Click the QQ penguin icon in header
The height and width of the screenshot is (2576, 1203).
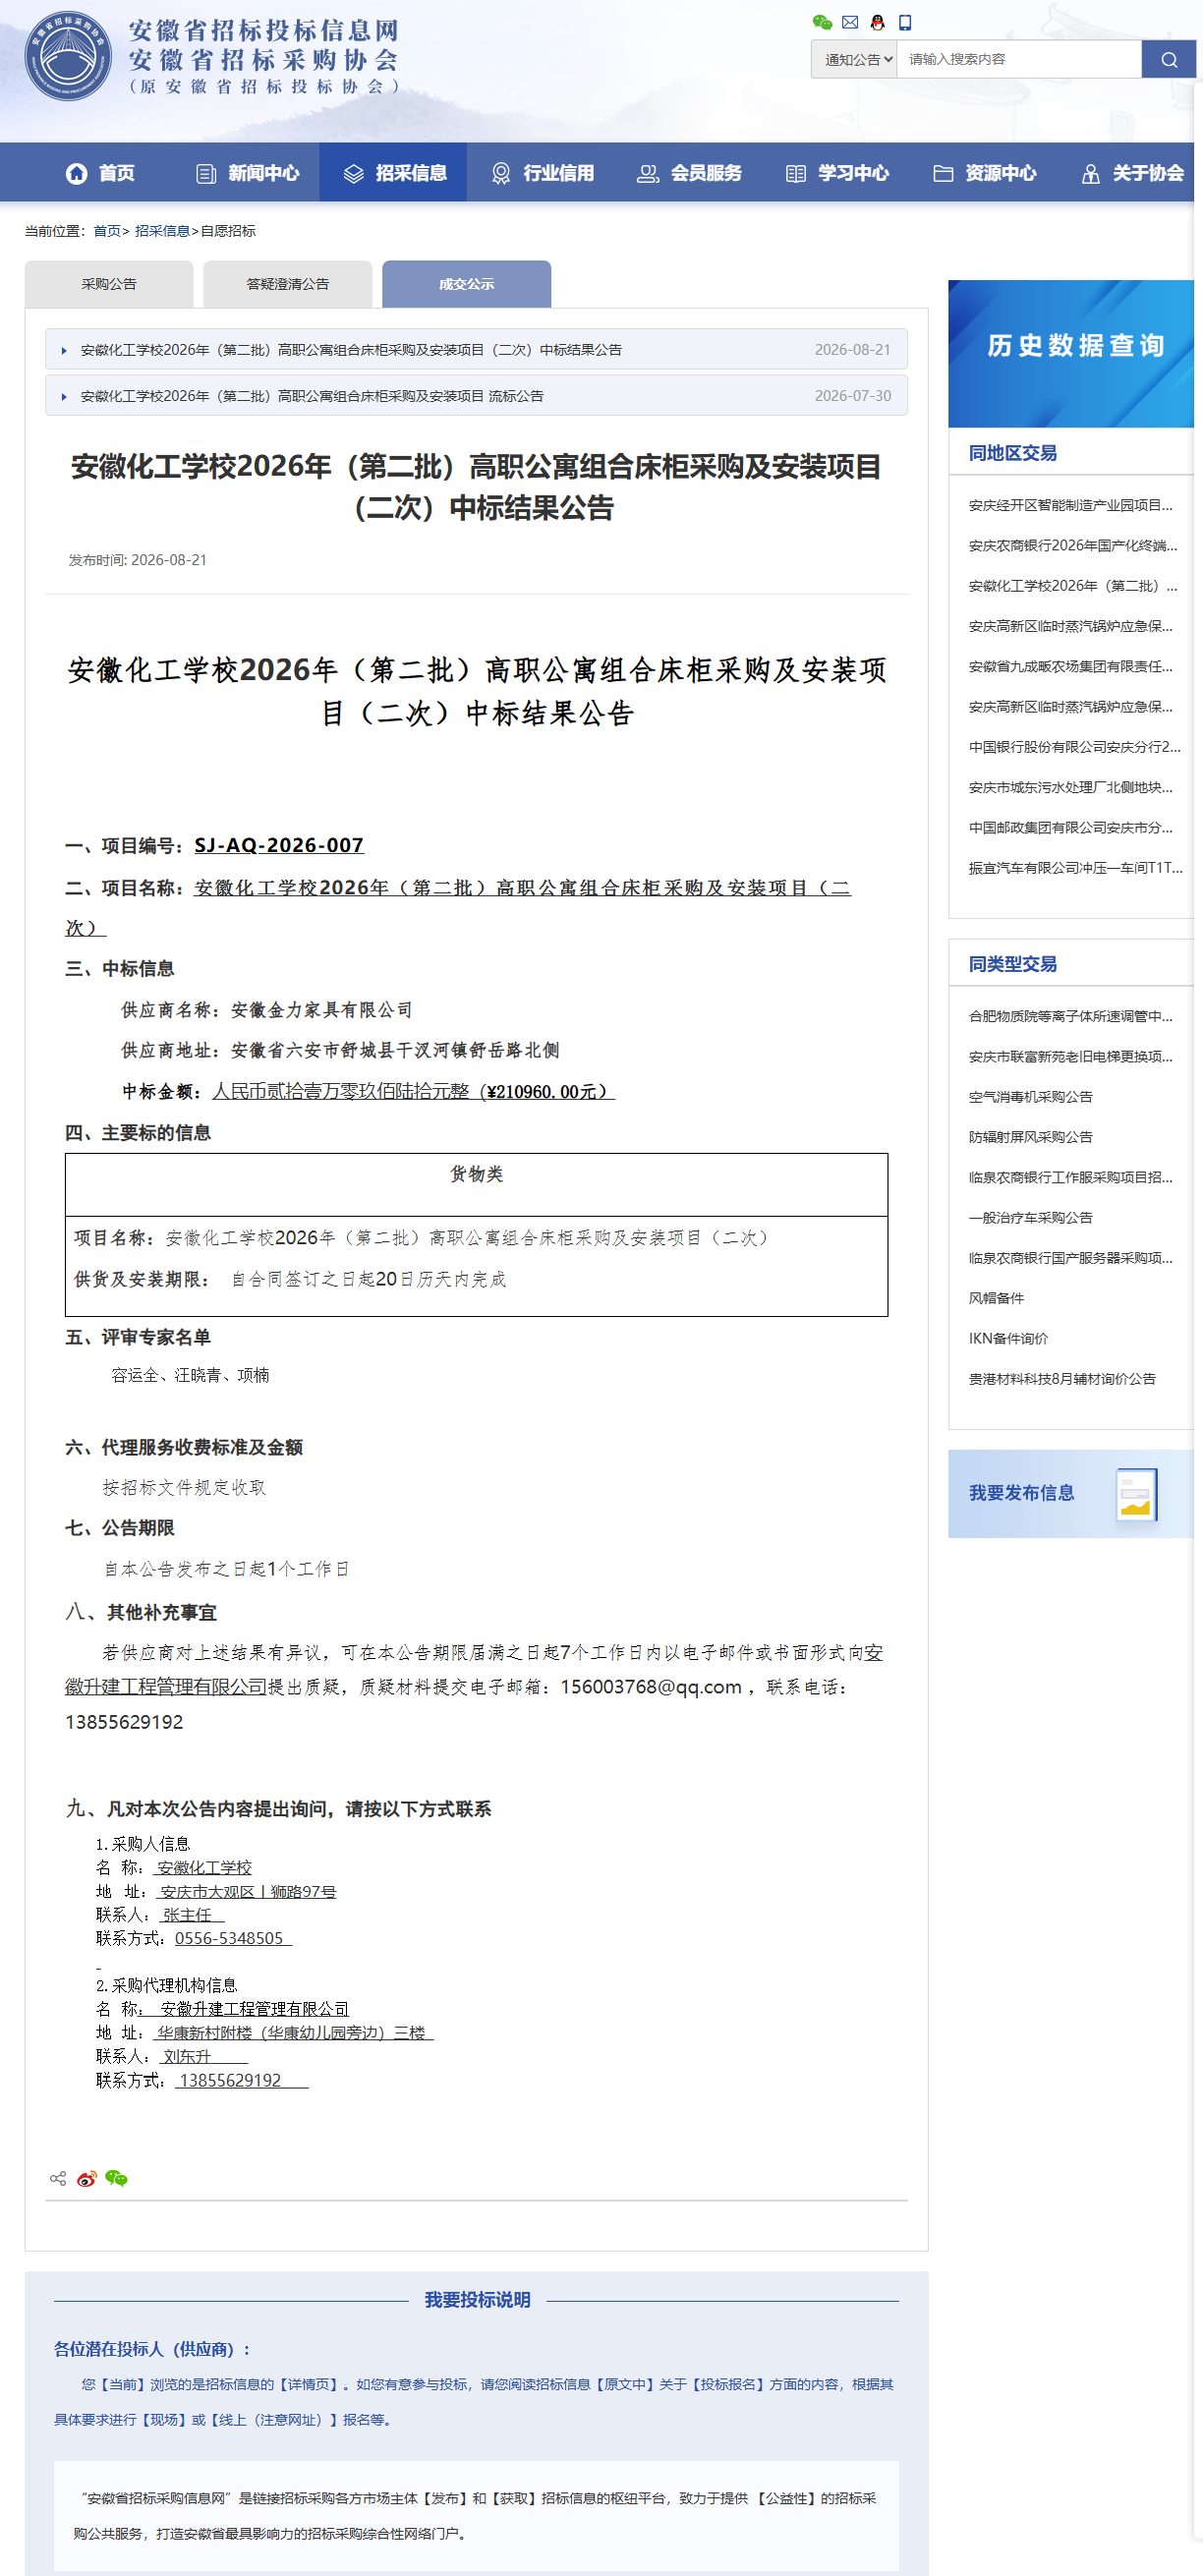pyautogui.click(x=877, y=22)
